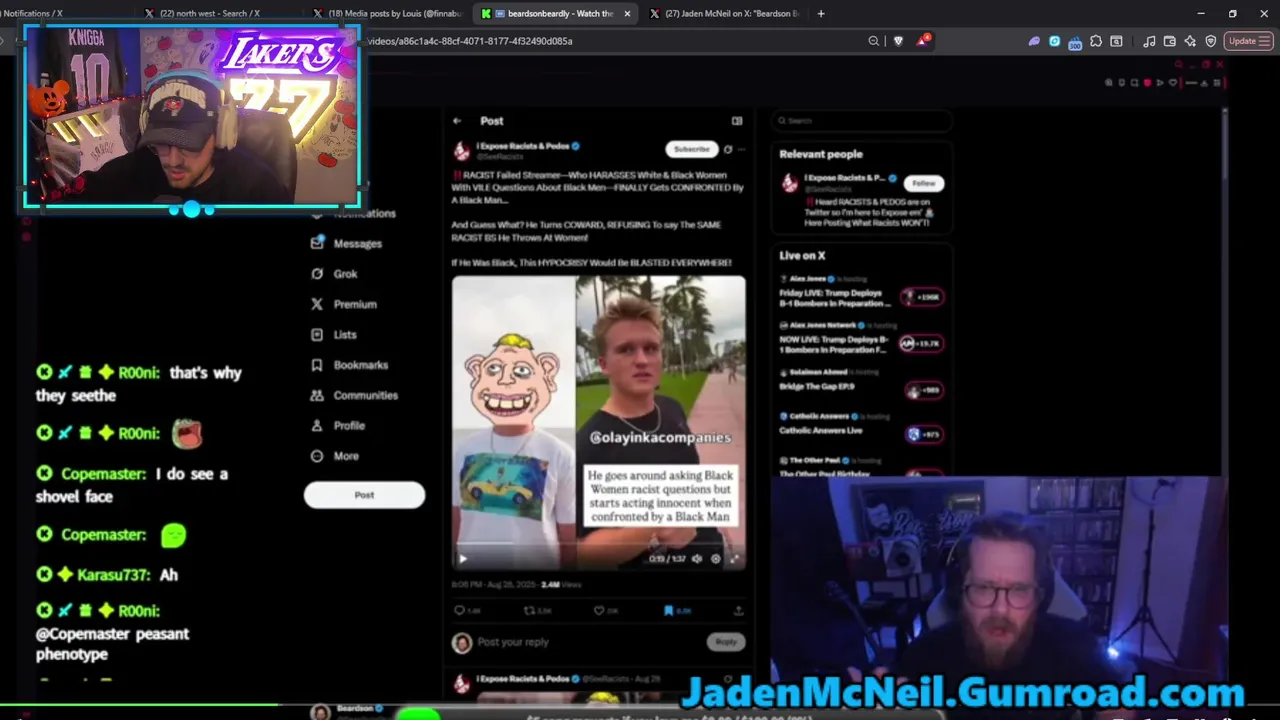
Task: Go back using the Post back arrow
Action: (x=457, y=121)
